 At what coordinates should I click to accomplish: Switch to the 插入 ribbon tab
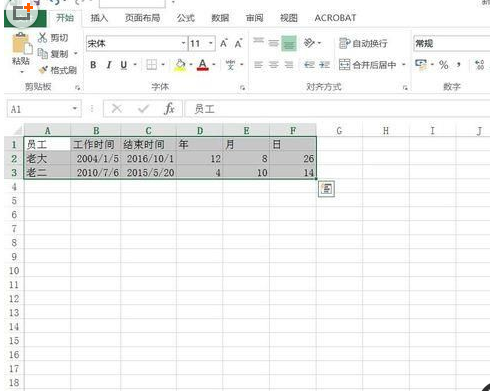click(x=99, y=18)
